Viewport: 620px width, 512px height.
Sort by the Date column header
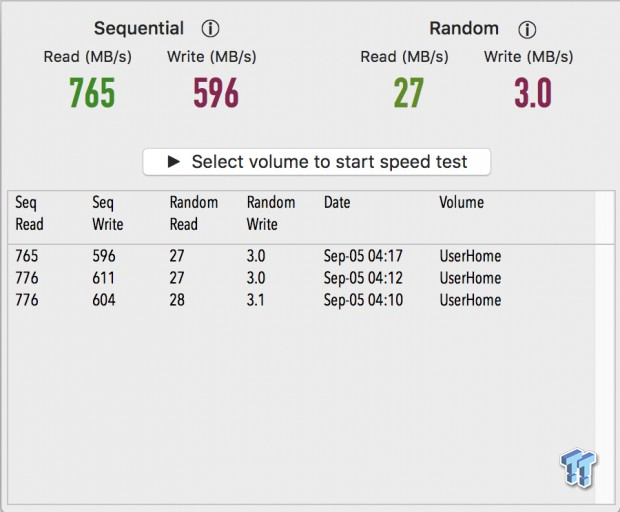(x=337, y=202)
